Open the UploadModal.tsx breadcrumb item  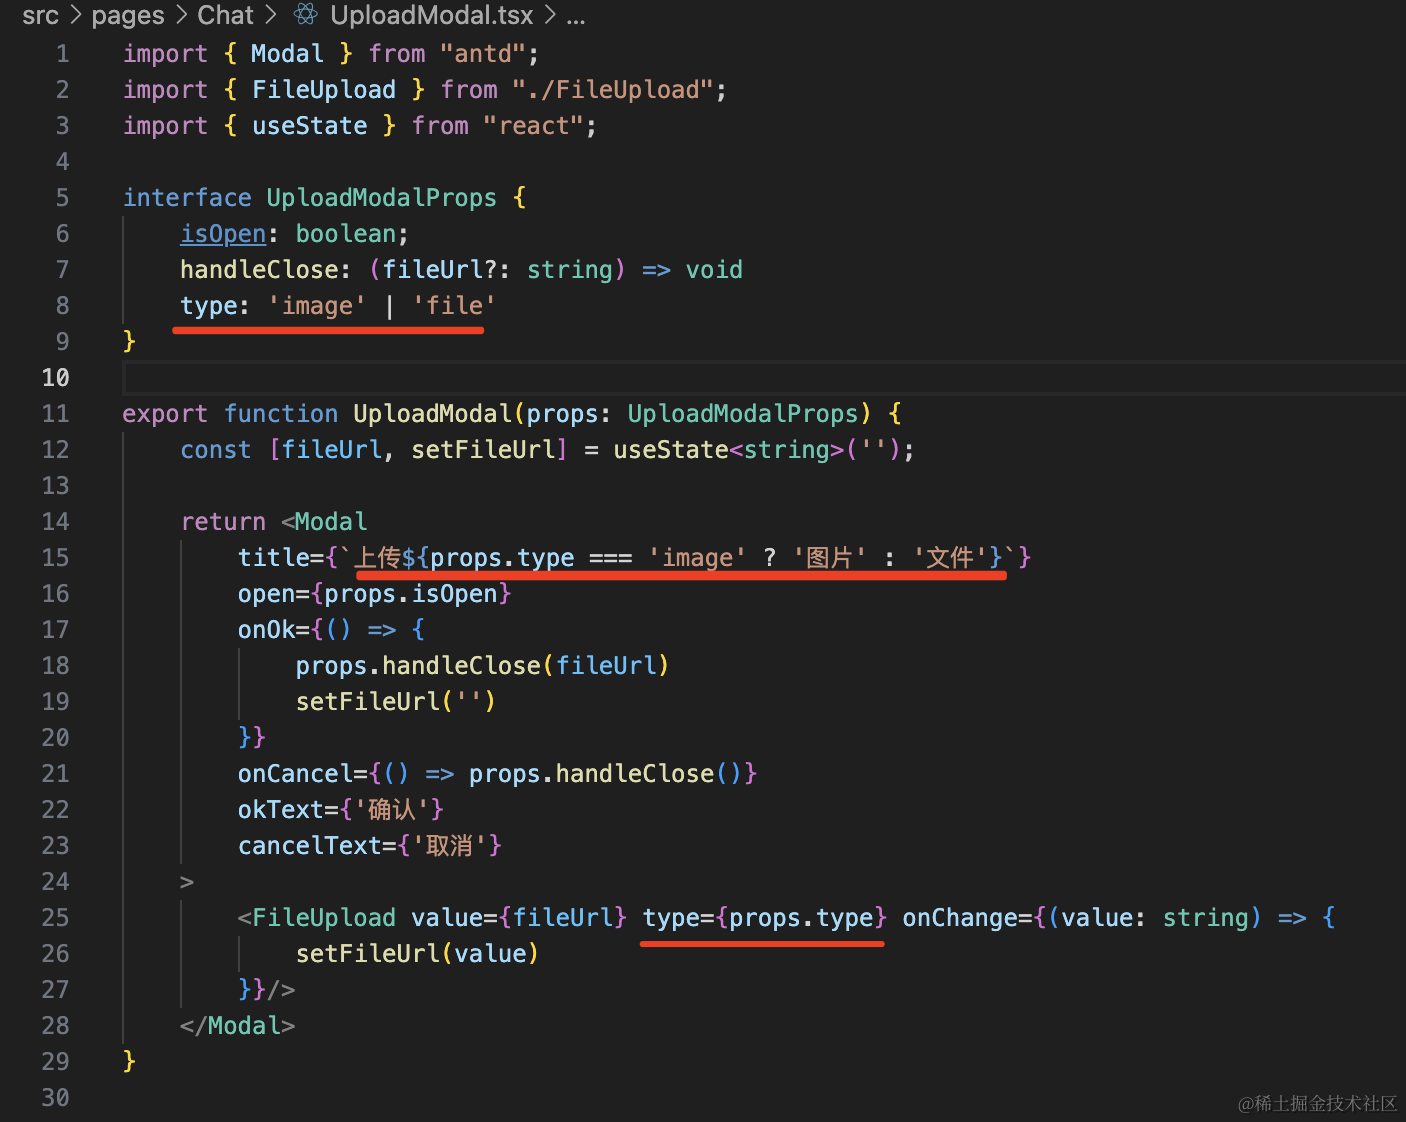click(x=431, y=15)
